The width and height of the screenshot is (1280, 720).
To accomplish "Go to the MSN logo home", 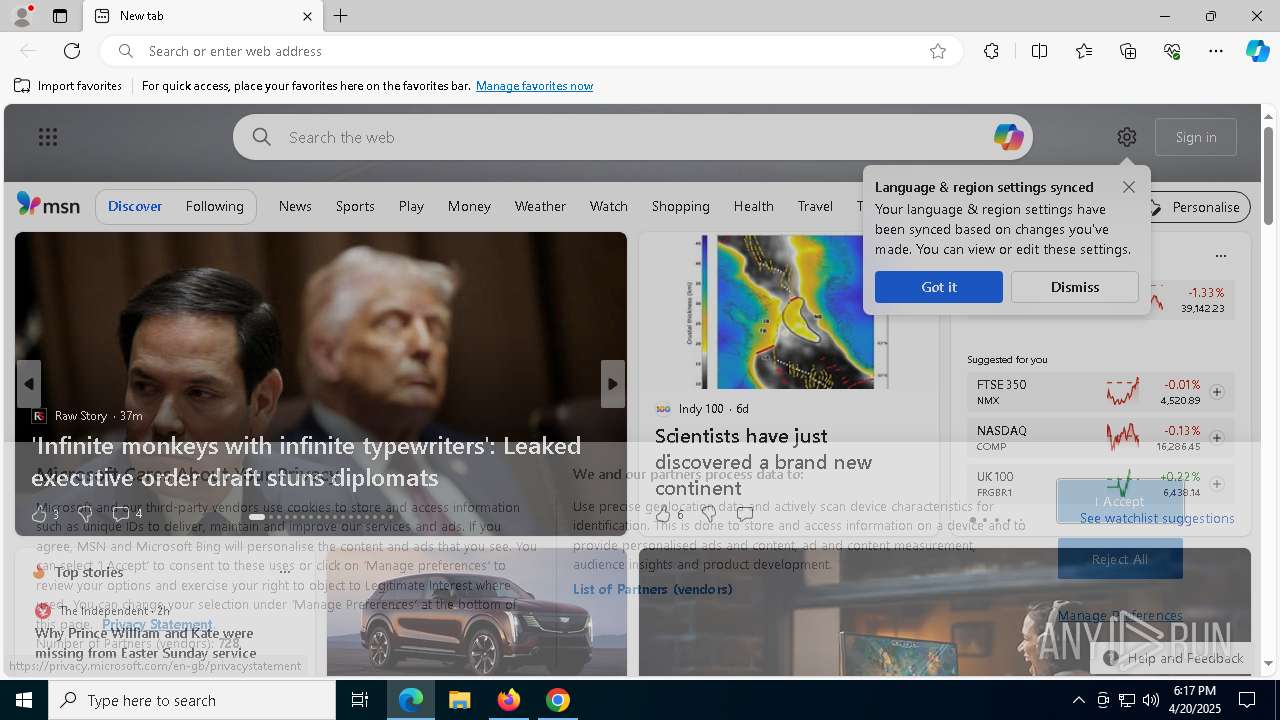I will point(48,205).
